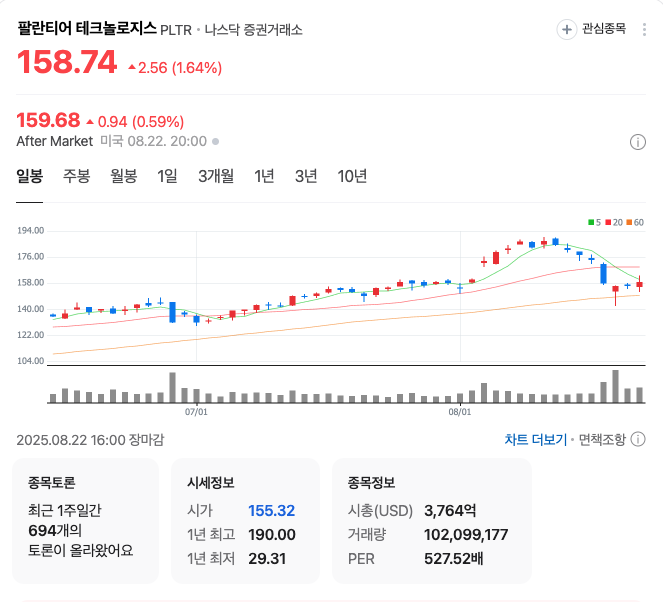Click the 194.00 y-axis label

tap(30, 230)
